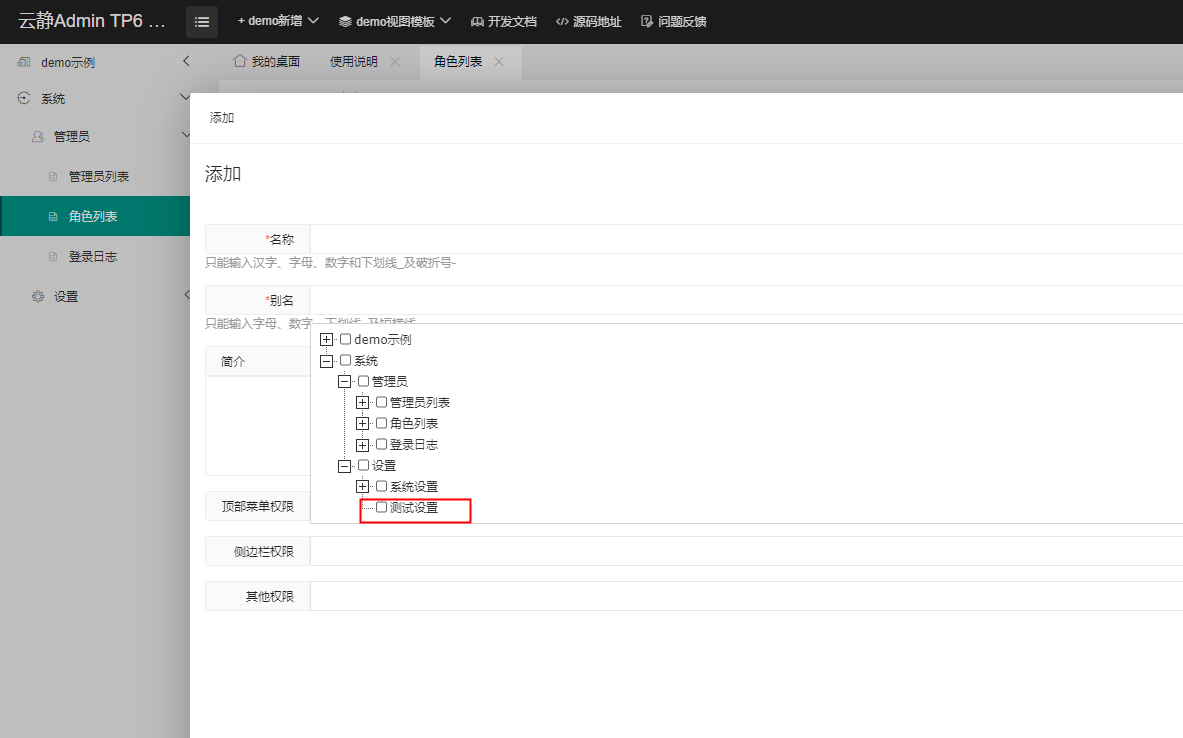Image resolution: width=1183 pixels, height=738 pixels.
Task: Switch to the 使用说明 tab
Action: pos(354,62)
